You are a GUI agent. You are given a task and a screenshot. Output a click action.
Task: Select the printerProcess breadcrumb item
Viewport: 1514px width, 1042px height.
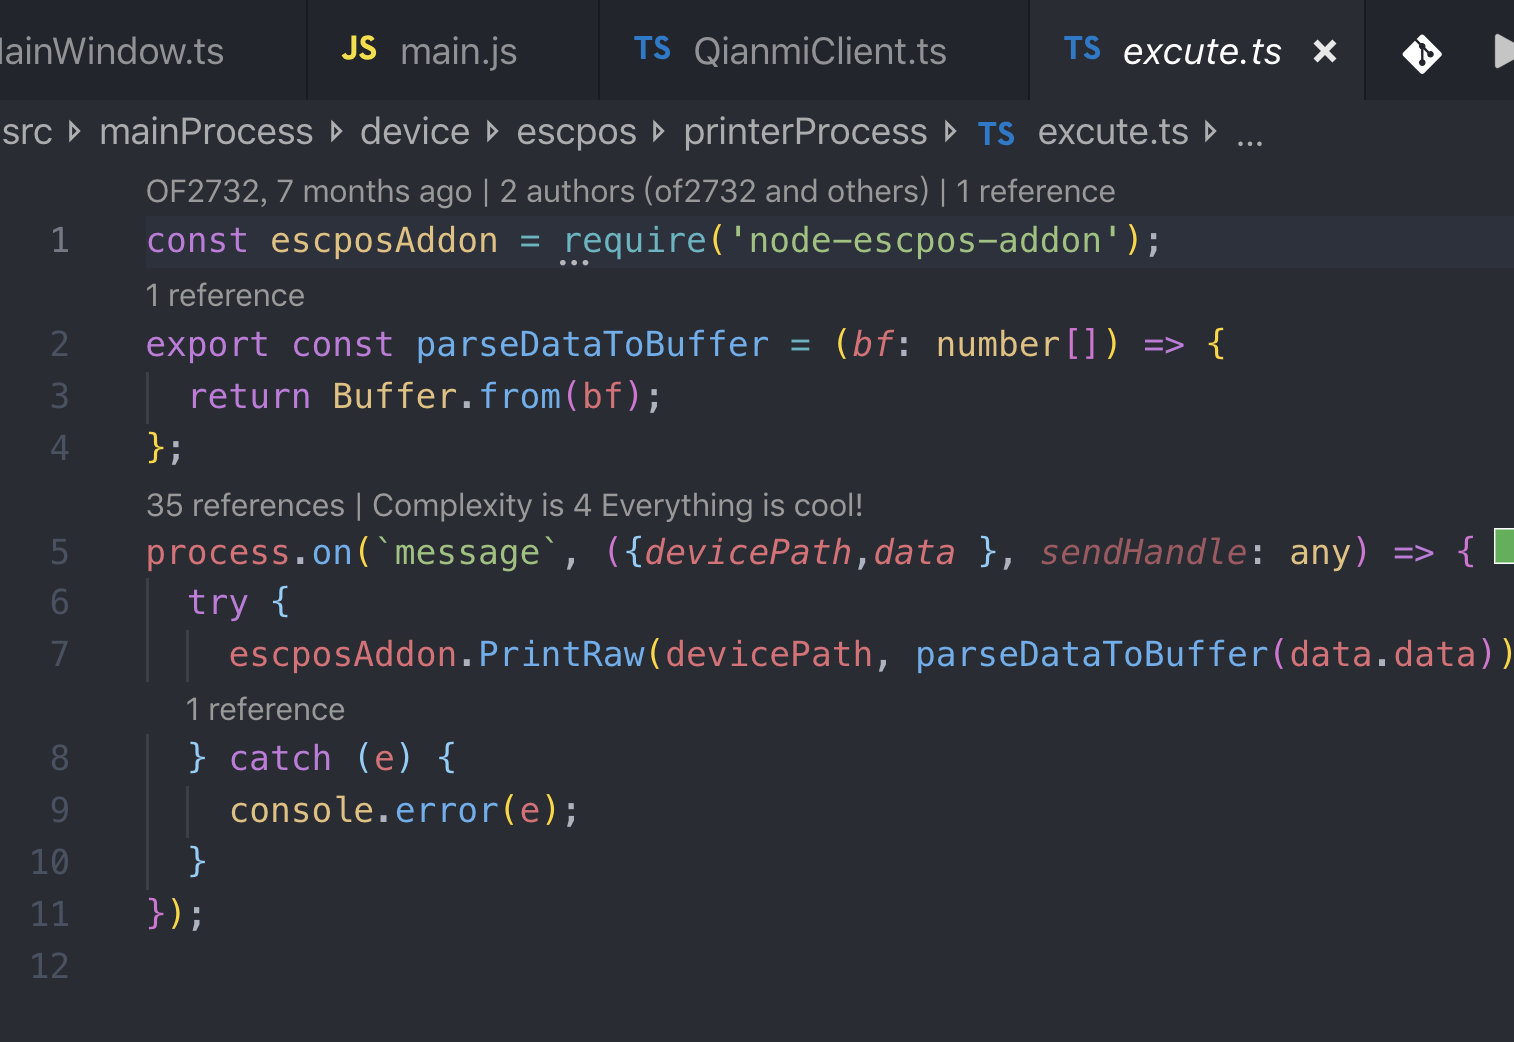pyautogui.click(x=805, y=131)
